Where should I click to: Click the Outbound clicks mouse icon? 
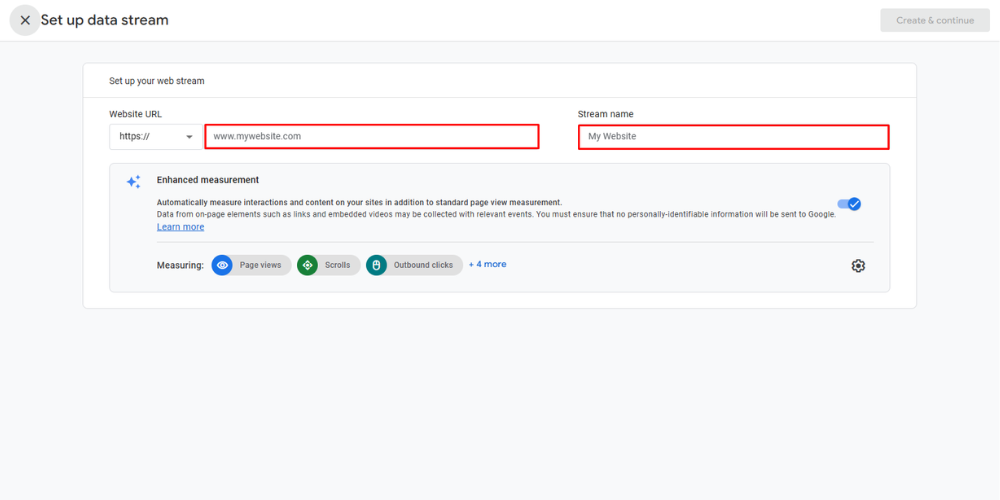(x=376, y=265)
